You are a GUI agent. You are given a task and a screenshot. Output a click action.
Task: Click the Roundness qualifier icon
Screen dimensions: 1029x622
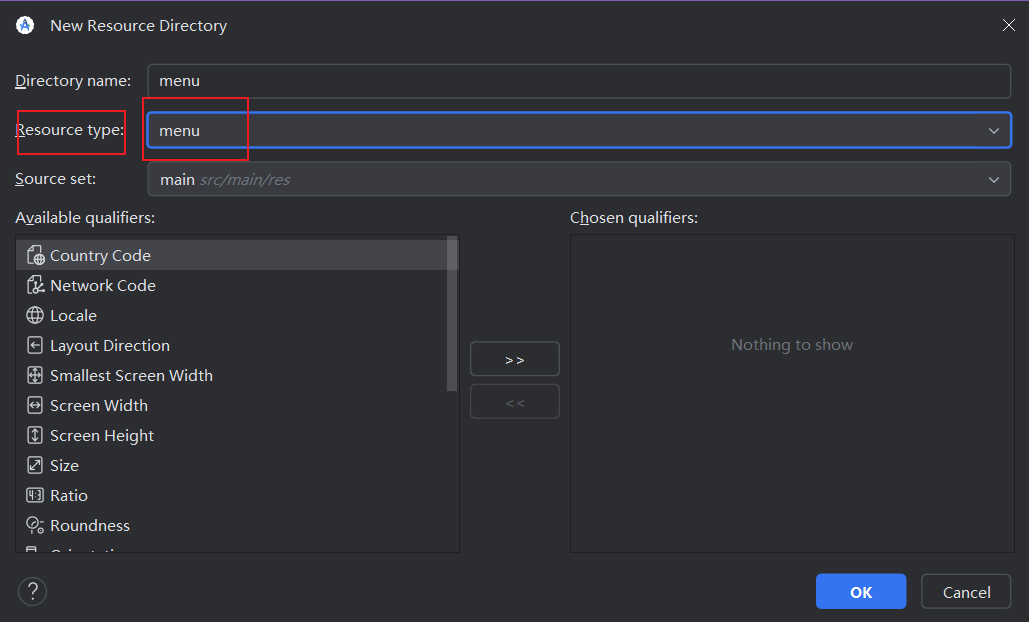[x=35, y=526]
